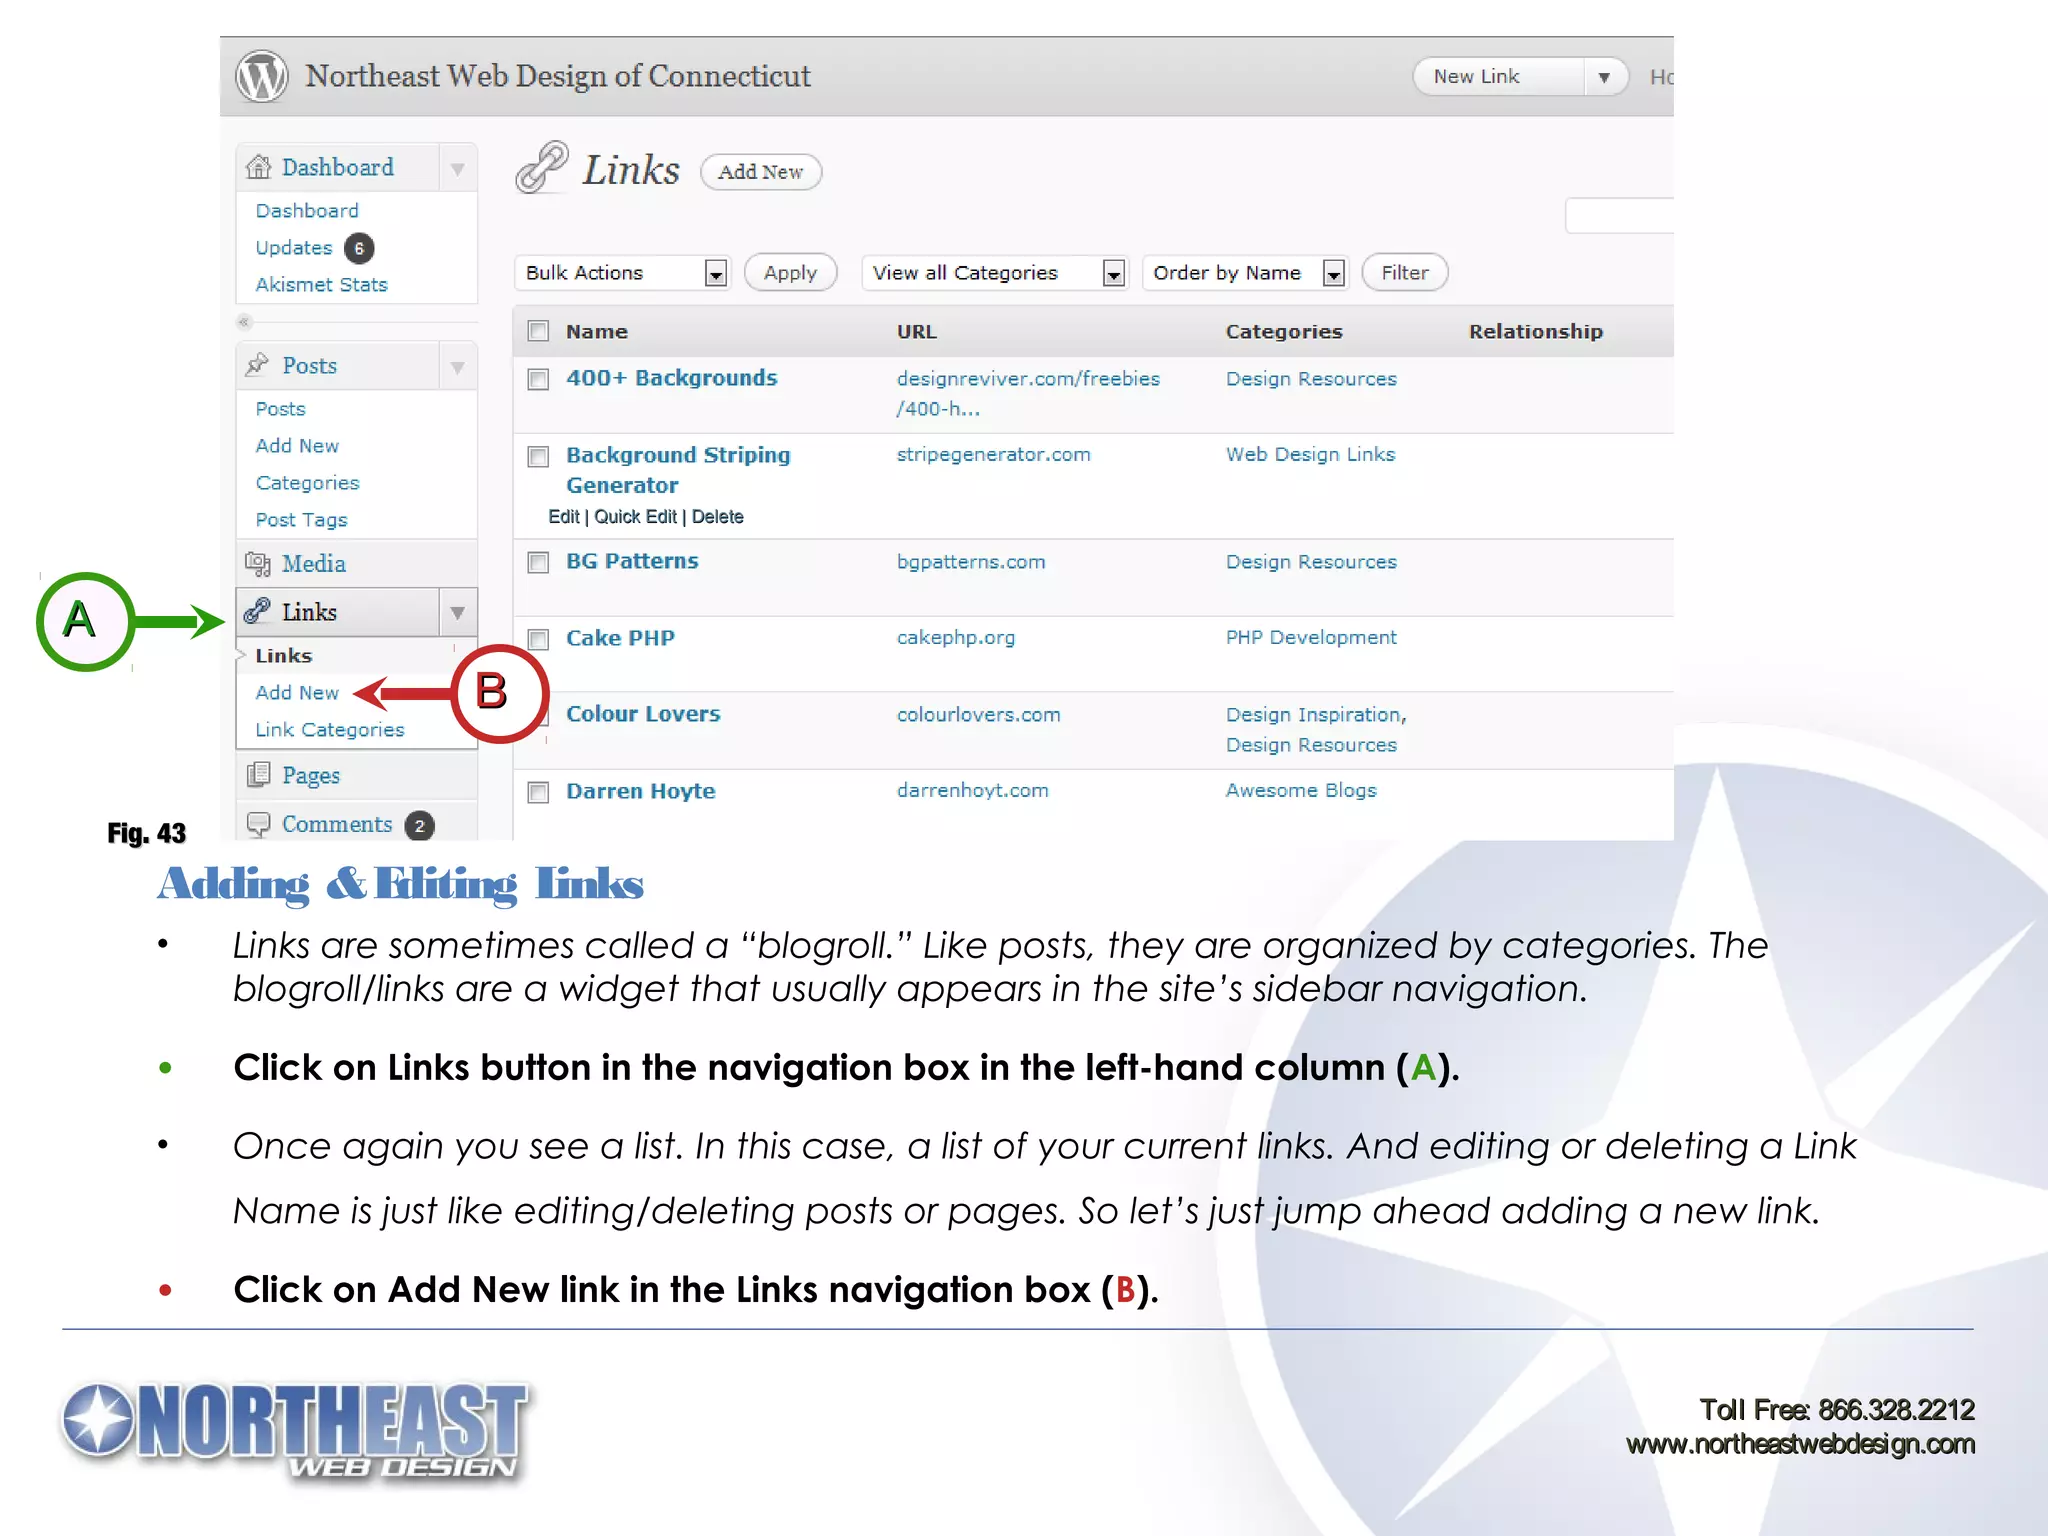Screen dimensions: 2048x1536
Task: Click the Links chain icon in sidebar
Action: click(x=258, y=611)
